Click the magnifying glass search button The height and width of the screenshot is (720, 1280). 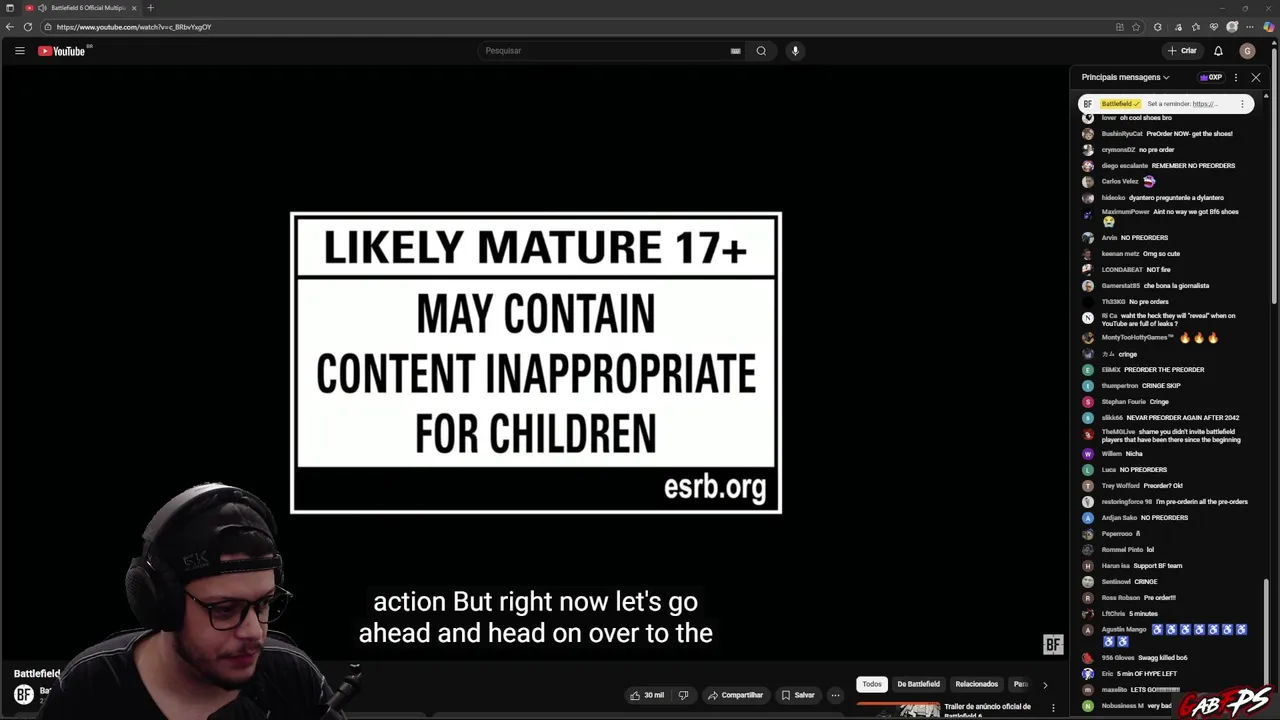click(761, 51)
